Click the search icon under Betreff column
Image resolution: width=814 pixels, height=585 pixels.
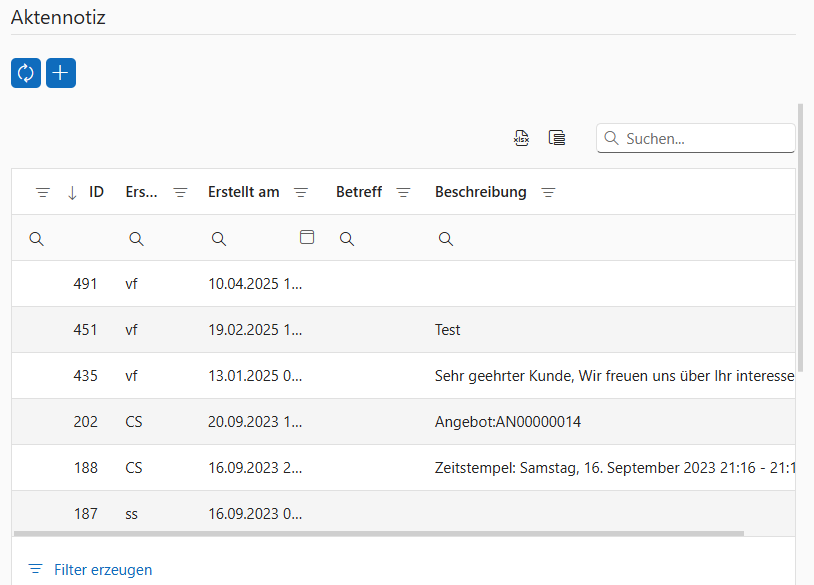(x=347, y=239)
